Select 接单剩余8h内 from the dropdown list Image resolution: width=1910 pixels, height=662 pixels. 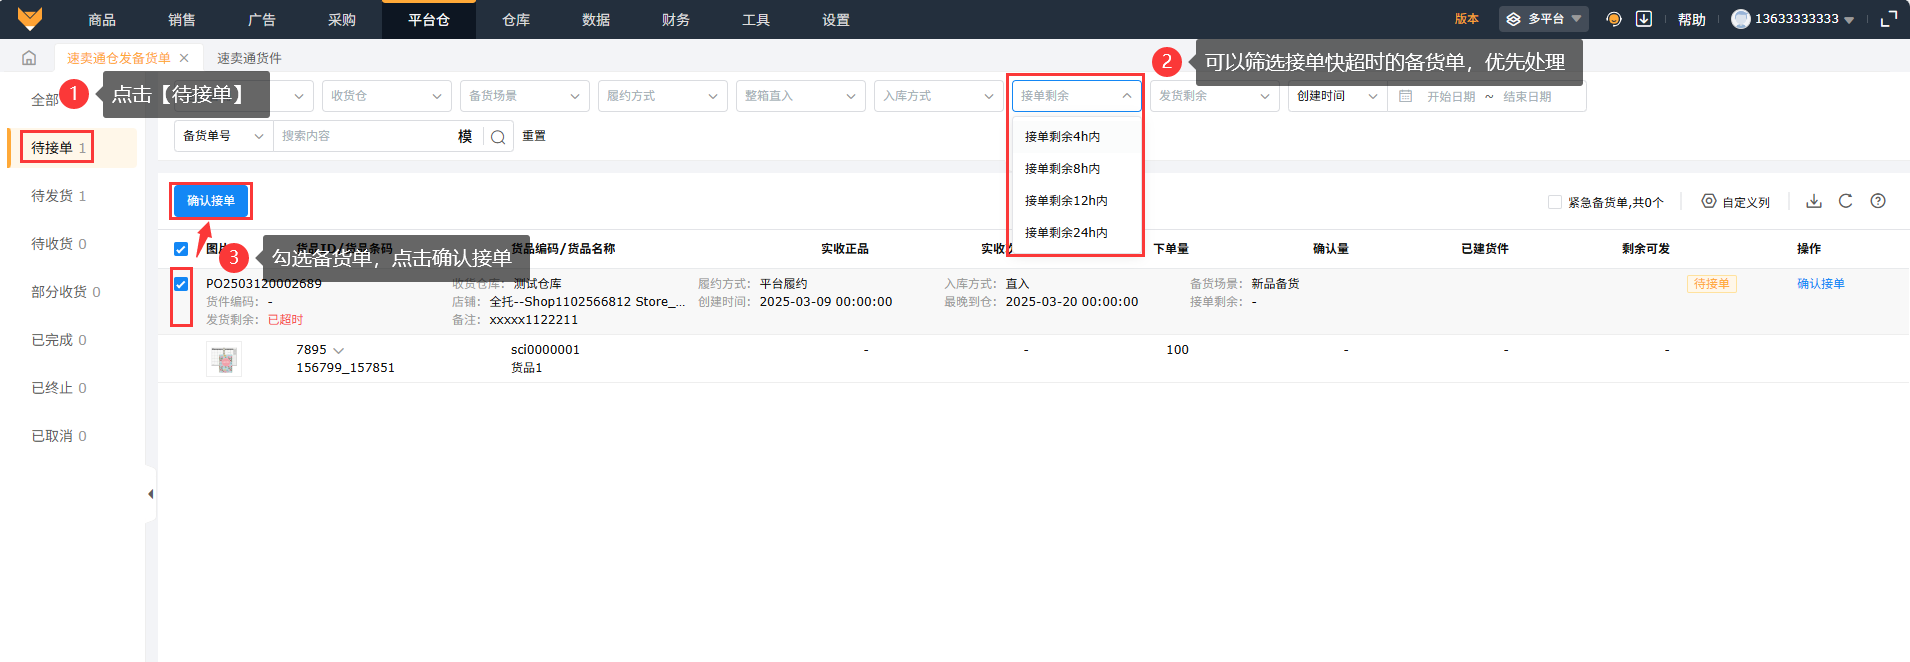1062,169
